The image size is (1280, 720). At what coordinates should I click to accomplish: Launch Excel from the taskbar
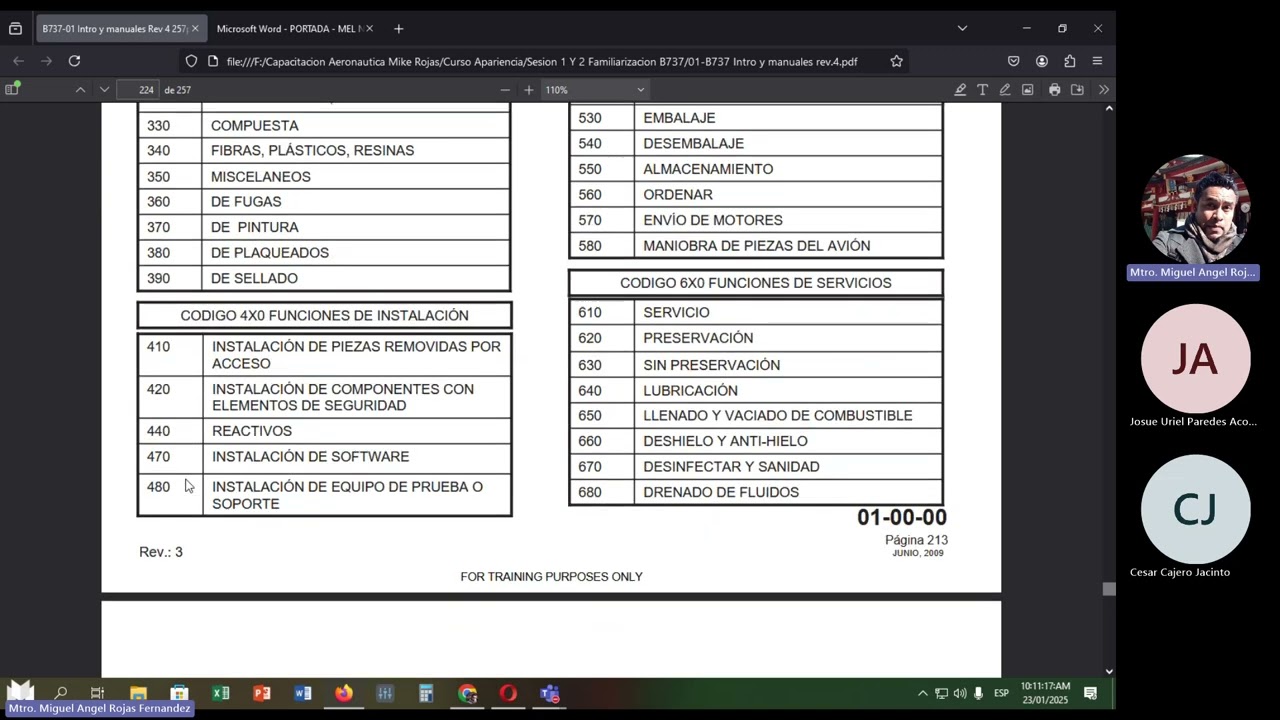pos(221,693)
